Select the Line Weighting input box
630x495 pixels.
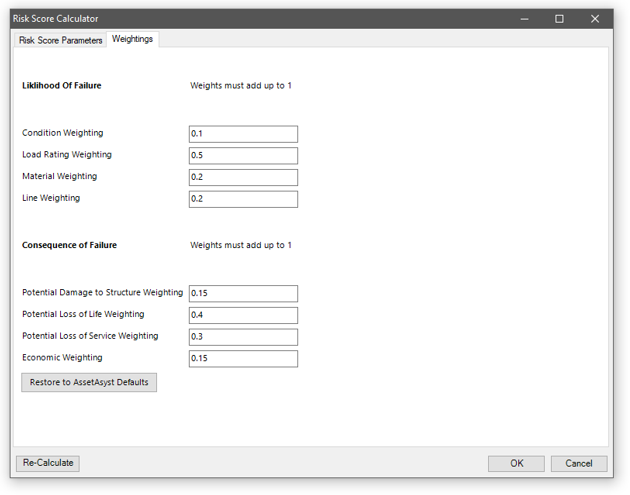point(243,199)
